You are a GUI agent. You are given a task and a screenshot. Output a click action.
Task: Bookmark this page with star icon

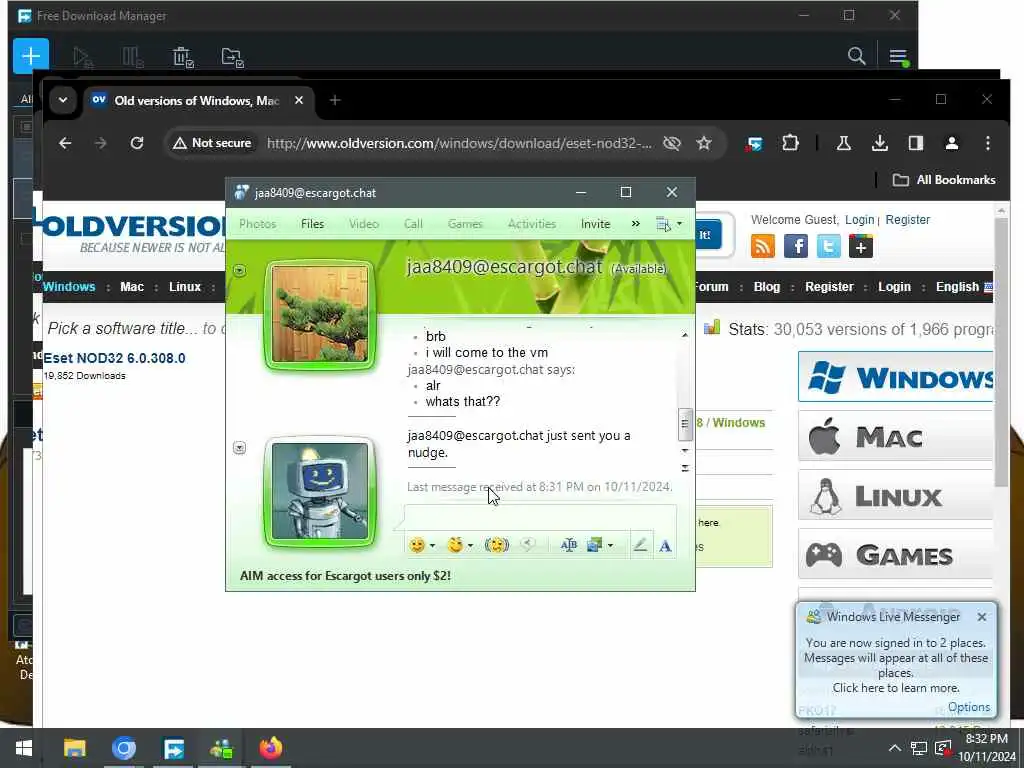click(703, 143)
